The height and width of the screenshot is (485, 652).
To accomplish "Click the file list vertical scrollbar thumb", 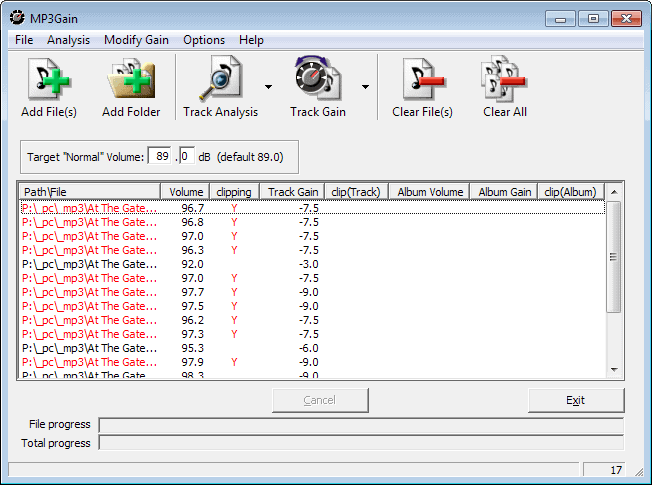I will 613,257.
